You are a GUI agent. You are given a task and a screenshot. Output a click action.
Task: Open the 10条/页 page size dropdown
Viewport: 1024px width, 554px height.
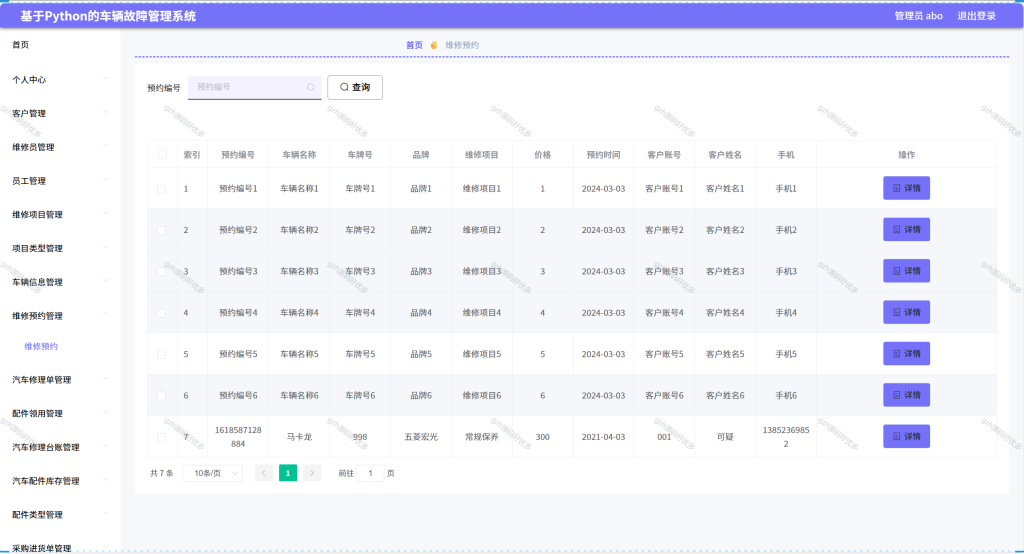(213, 473)
